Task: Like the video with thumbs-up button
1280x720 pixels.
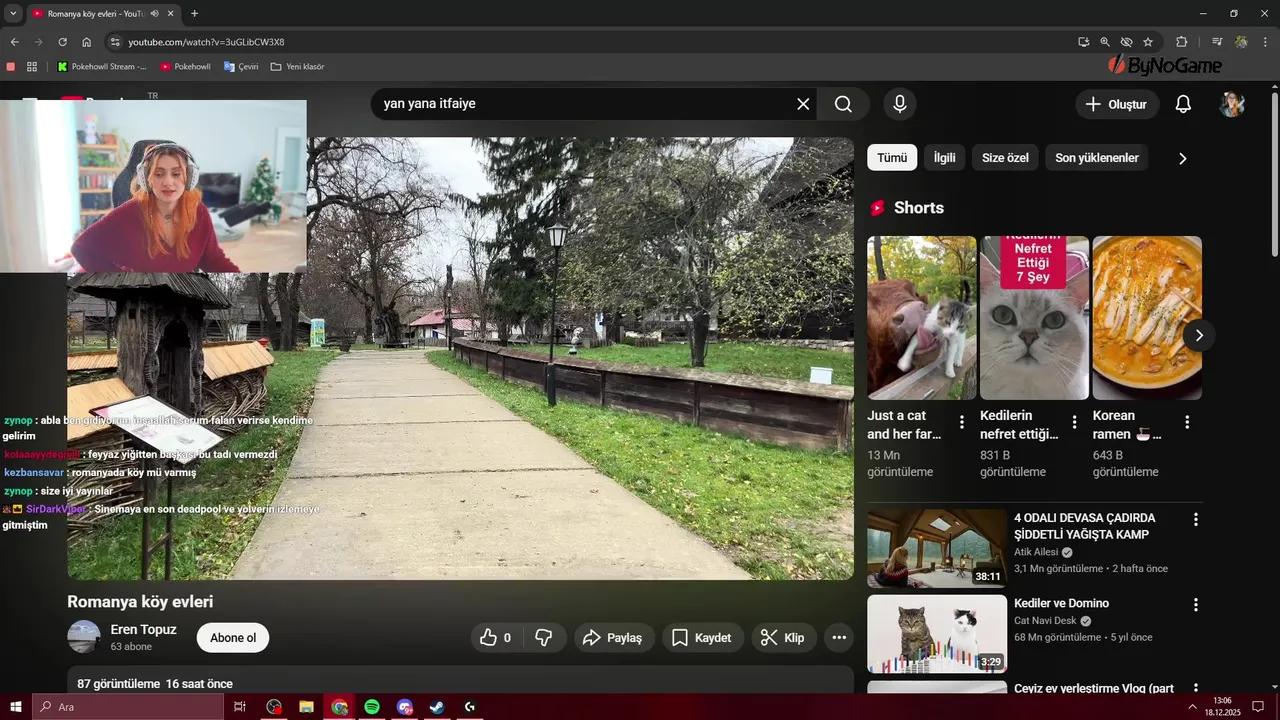Action: 497,638
